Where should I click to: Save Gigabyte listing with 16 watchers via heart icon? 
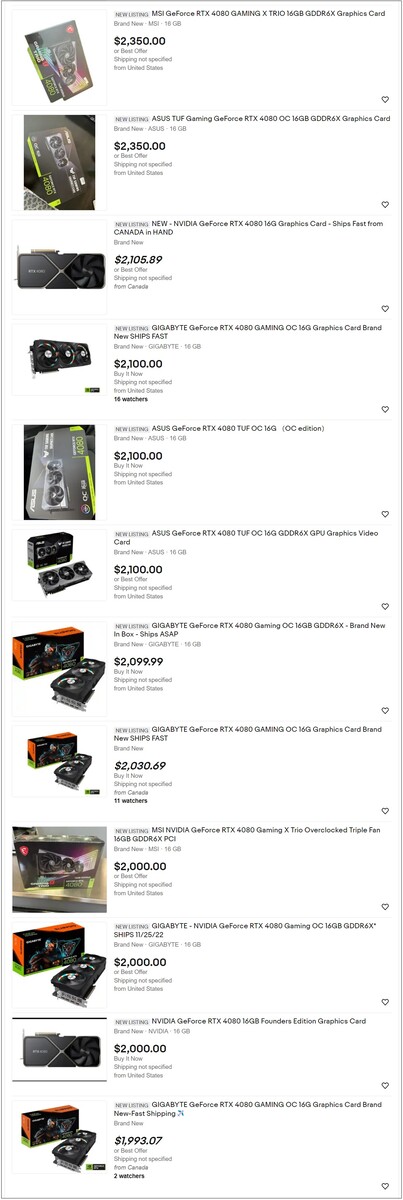click(x=385, y=409)
